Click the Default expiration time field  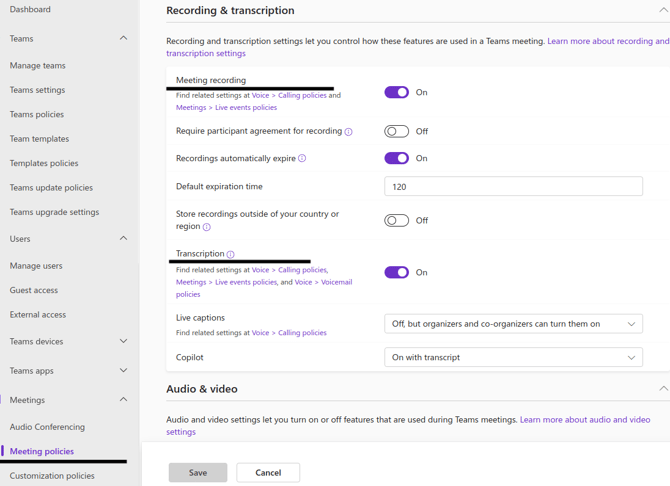tap(513, 186)
